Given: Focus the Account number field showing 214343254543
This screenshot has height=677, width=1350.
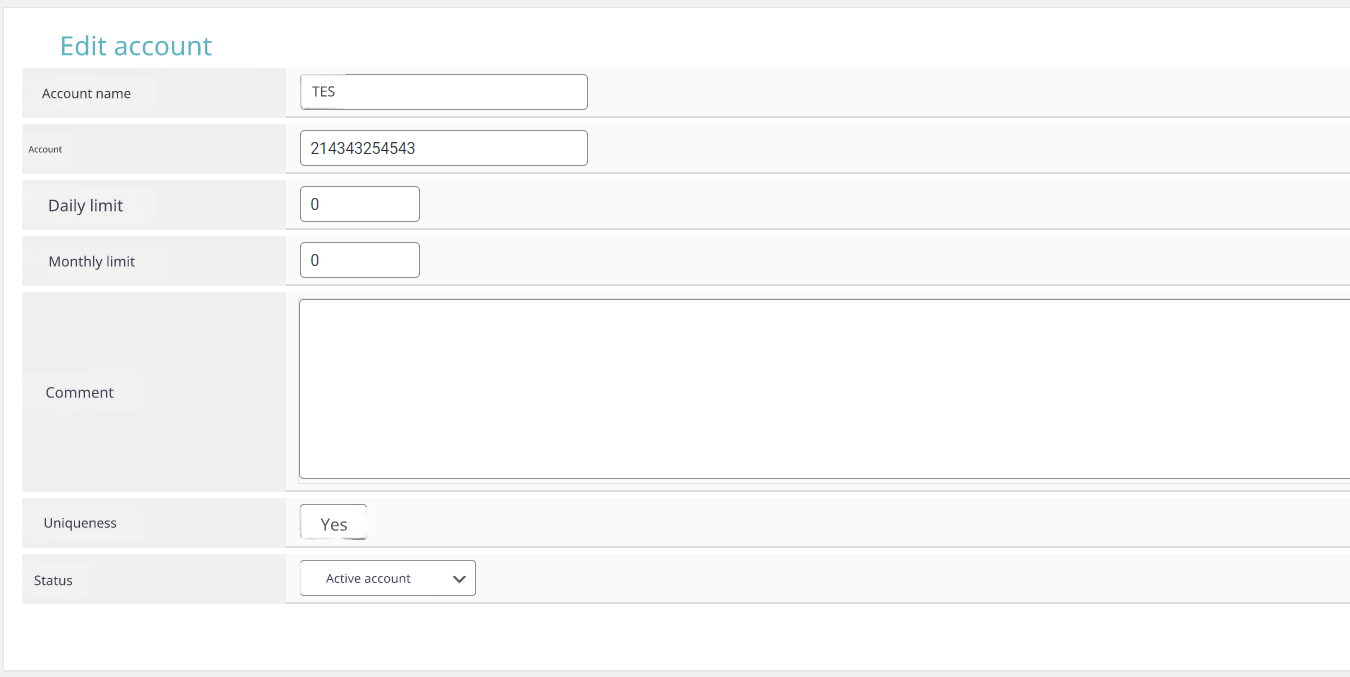Looking at the screenshot, I should [x=443, y=148].
